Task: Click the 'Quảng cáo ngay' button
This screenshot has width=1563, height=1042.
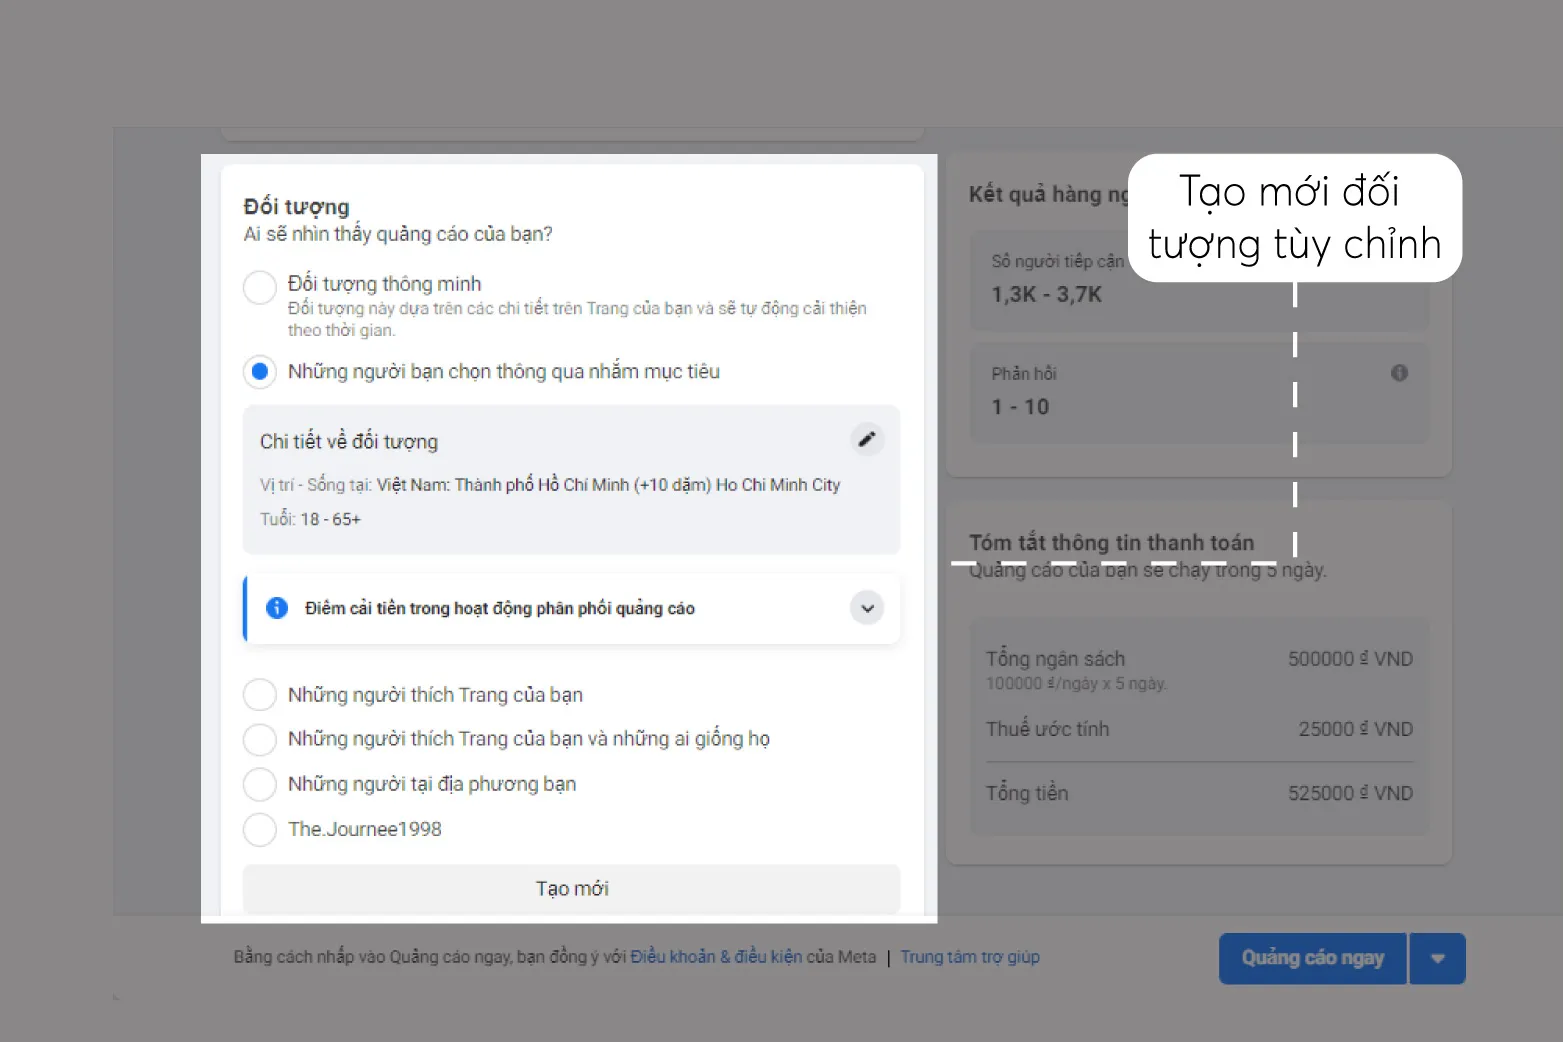Action: 1312,958
